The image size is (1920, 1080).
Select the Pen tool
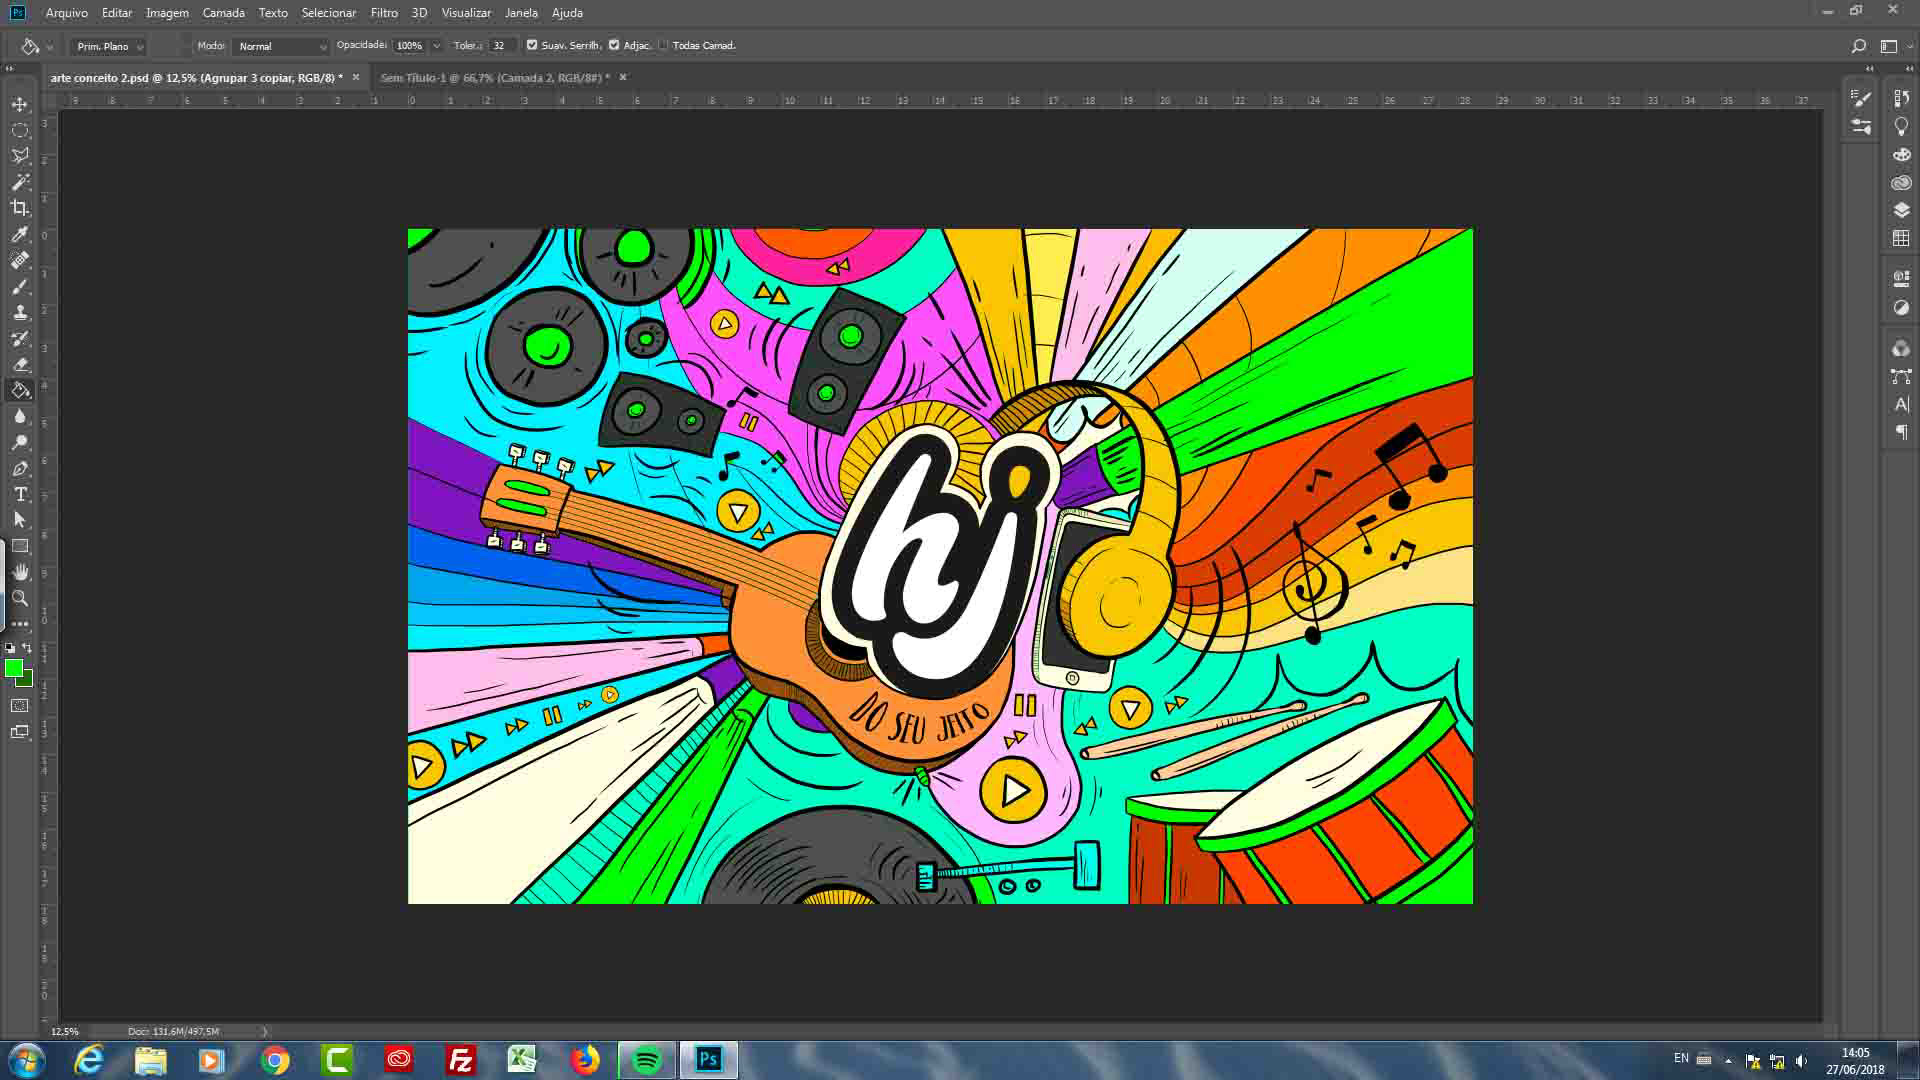20,468
